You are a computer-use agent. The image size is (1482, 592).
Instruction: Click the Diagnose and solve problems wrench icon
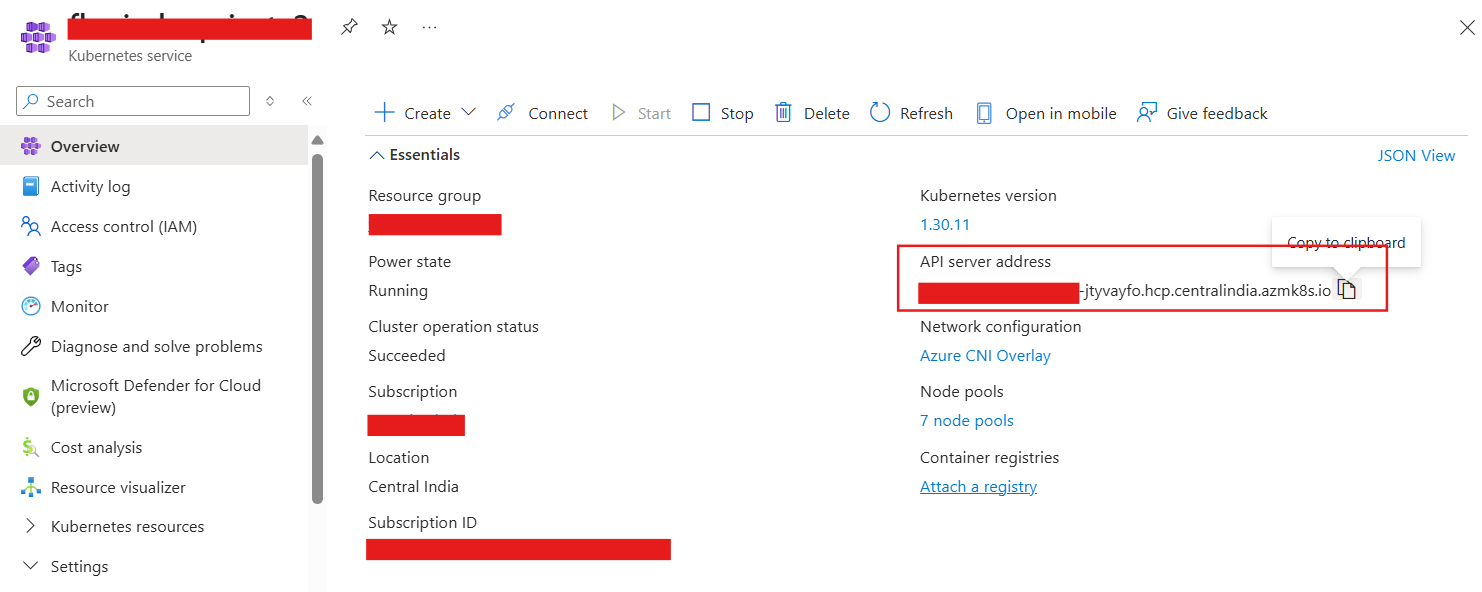(x=31, y=346)
